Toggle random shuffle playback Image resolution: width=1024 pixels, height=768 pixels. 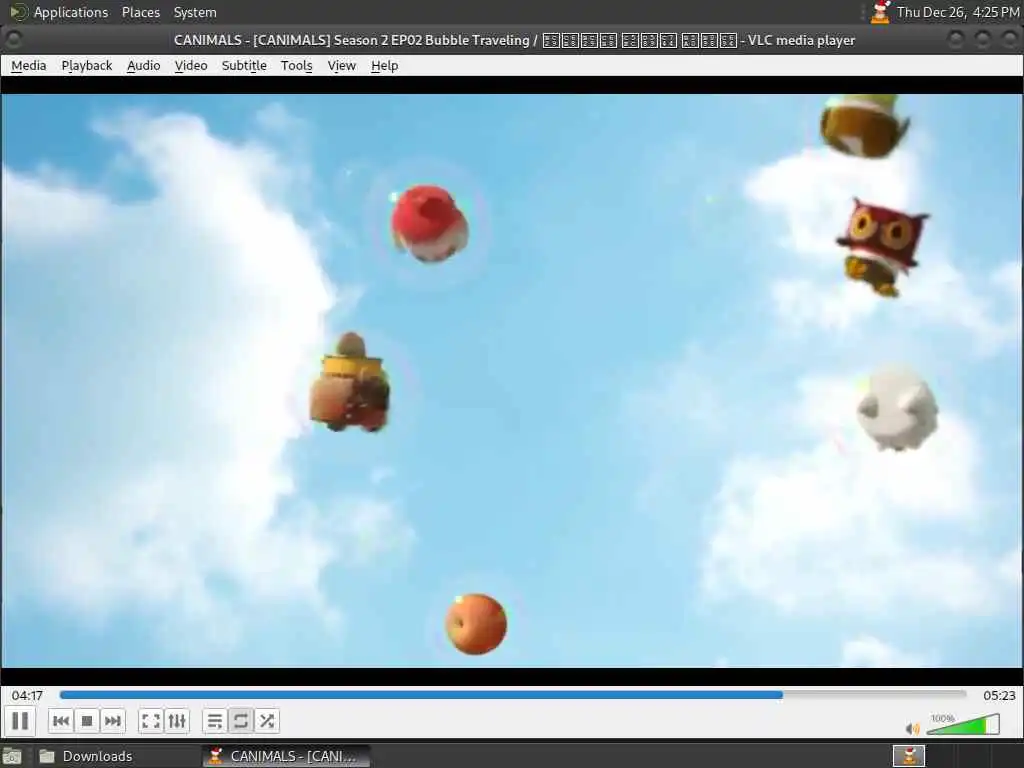(x=266, y=721)
